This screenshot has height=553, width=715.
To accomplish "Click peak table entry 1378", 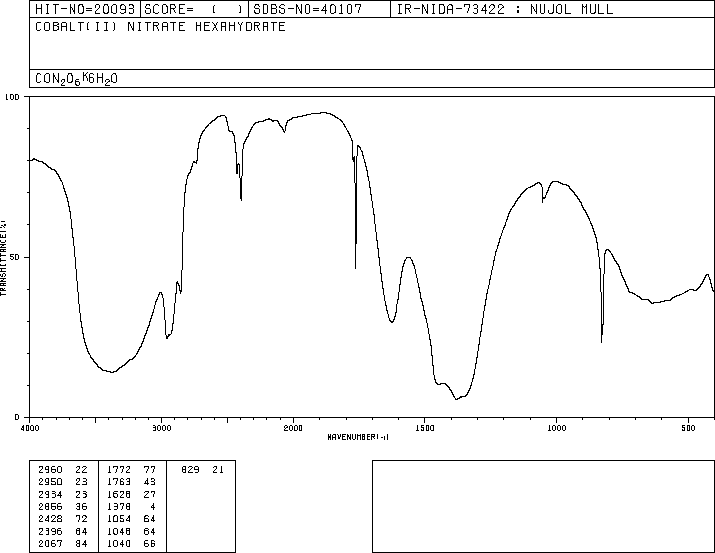I will point(119,507).
